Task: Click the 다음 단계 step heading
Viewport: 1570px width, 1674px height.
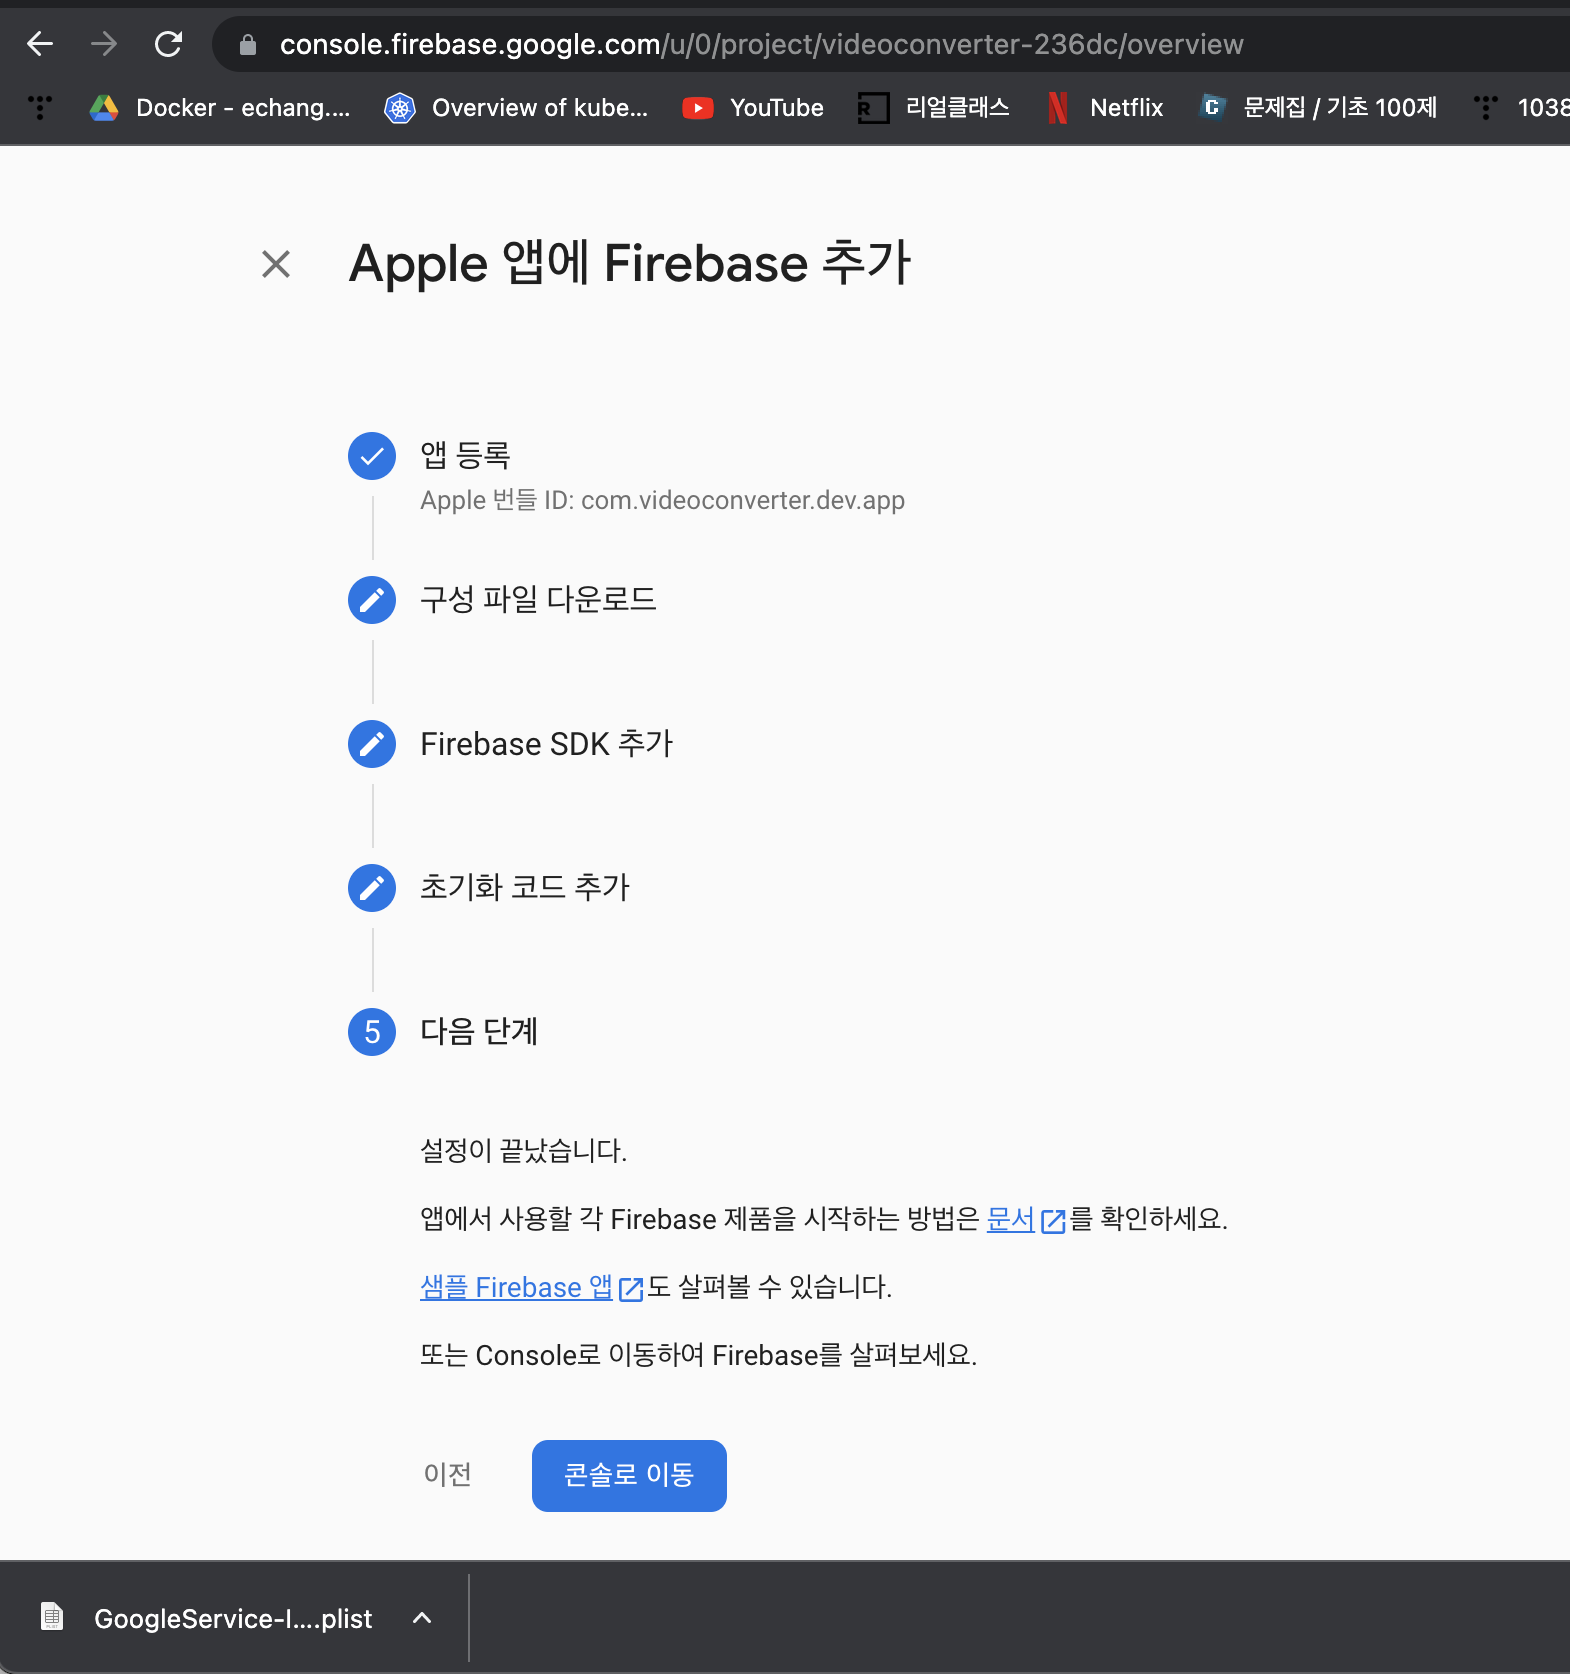Action: [479, 1031]
